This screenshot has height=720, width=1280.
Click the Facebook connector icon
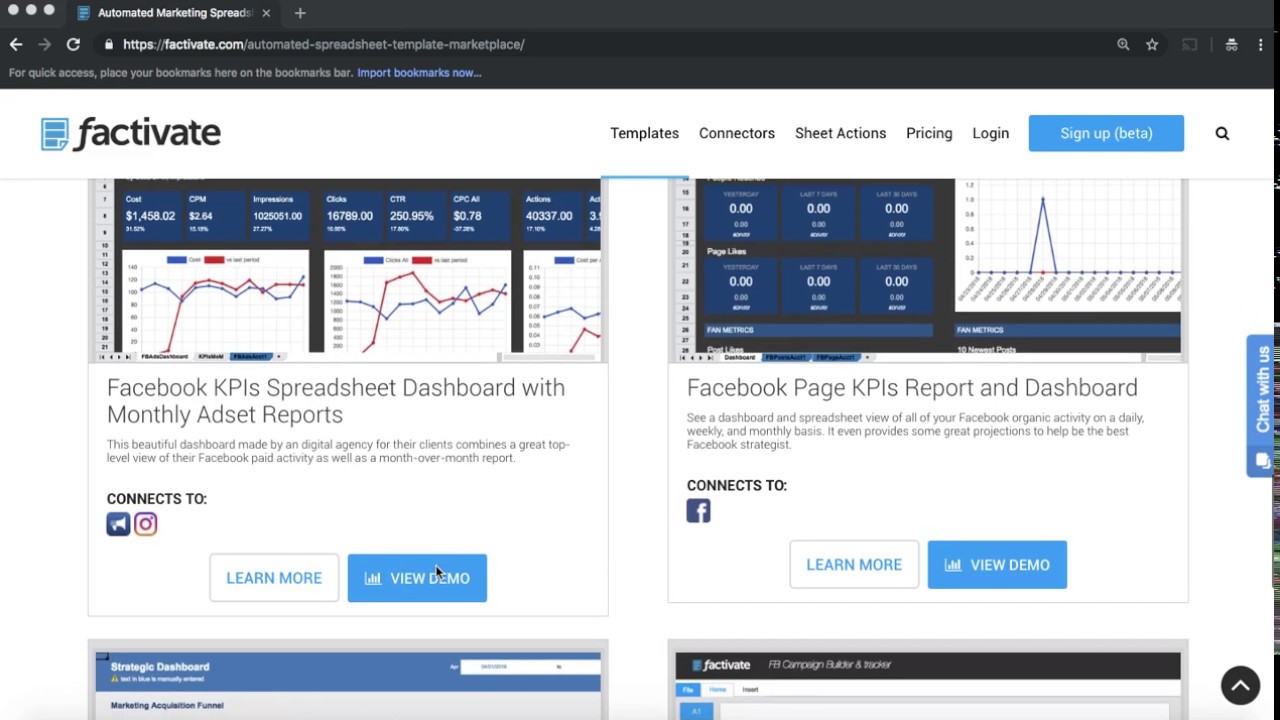point(698,511)
